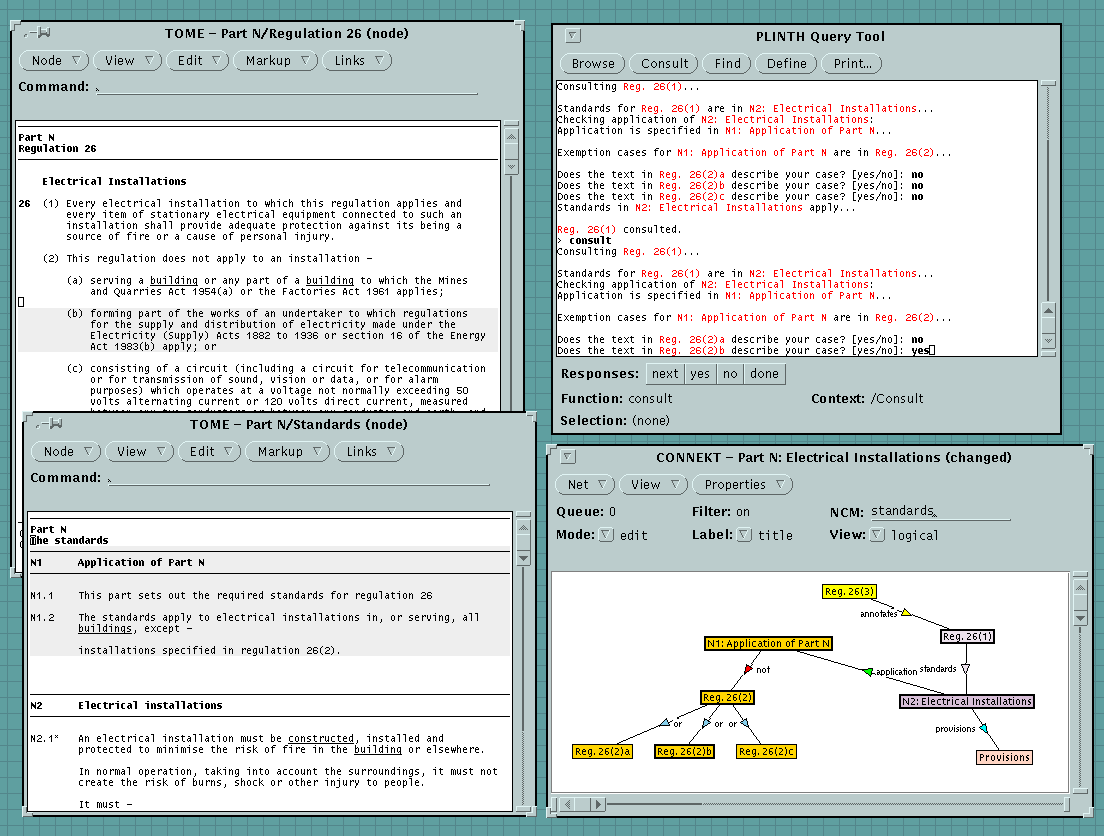Open Links menu in Standards window
1104x836 pixels.
[x=369, y=451]
